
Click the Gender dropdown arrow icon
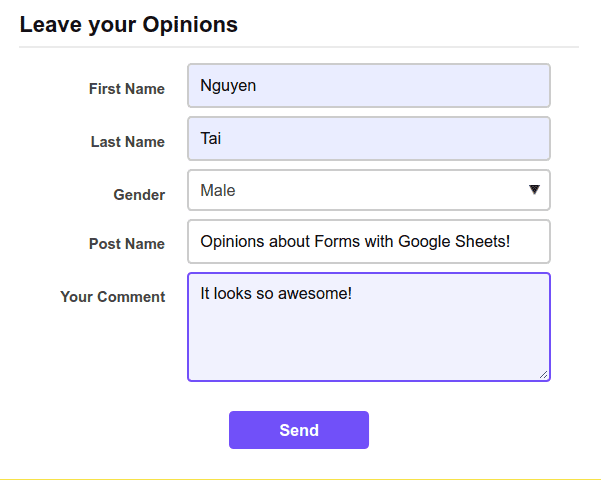click(534, 189)
